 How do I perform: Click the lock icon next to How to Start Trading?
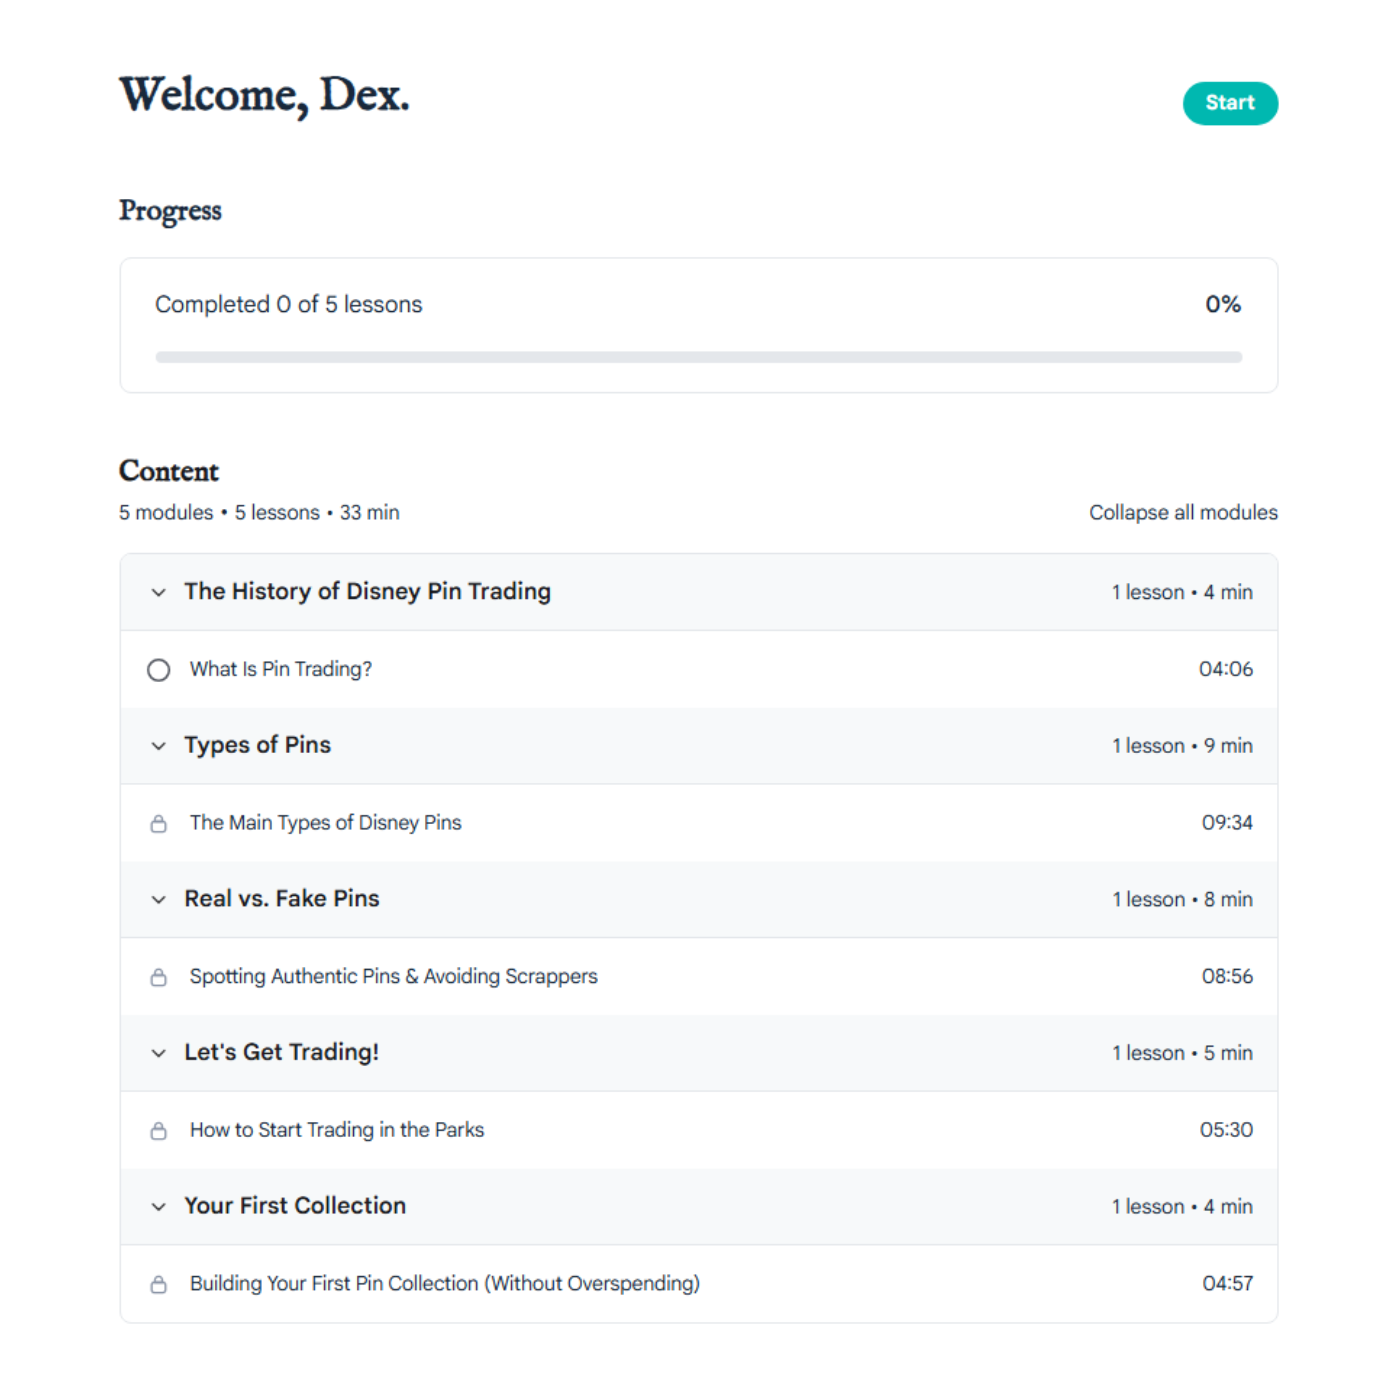point(158,1131)
